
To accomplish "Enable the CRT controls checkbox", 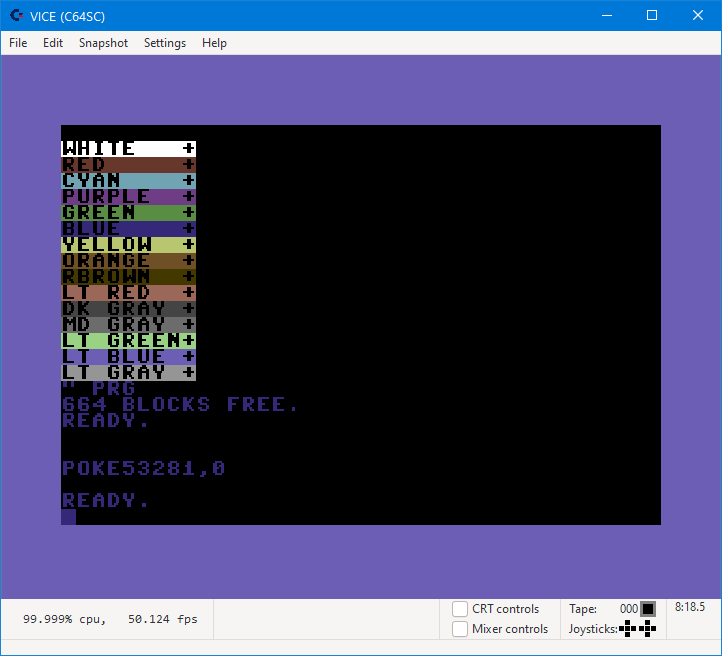I will coord(460,609).
